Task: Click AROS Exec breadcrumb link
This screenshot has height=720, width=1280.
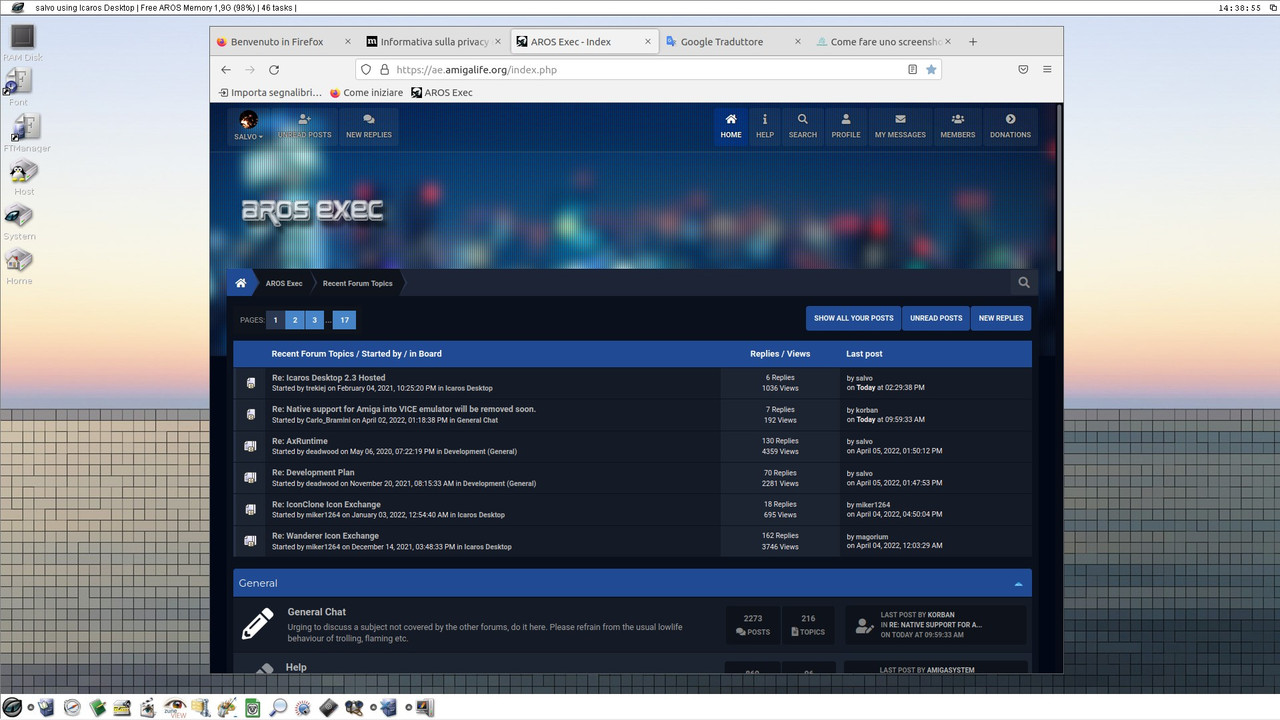Action: [x=284, y=283]
